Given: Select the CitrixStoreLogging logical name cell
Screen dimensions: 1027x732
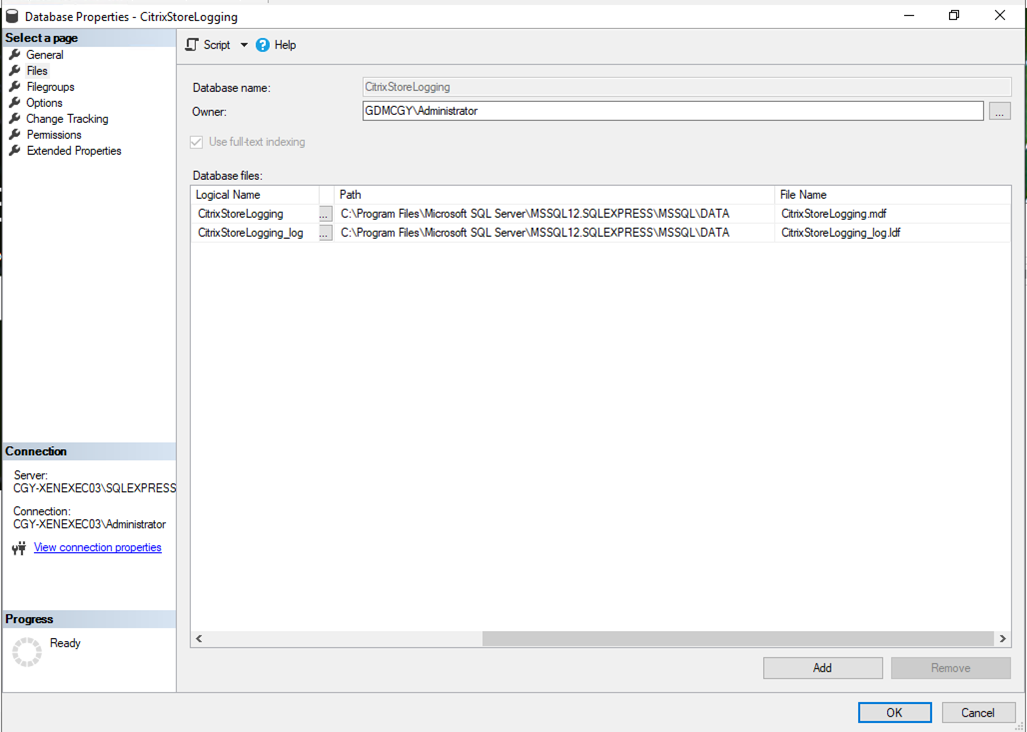Looking at the screenshot, I should click(255, 214).
